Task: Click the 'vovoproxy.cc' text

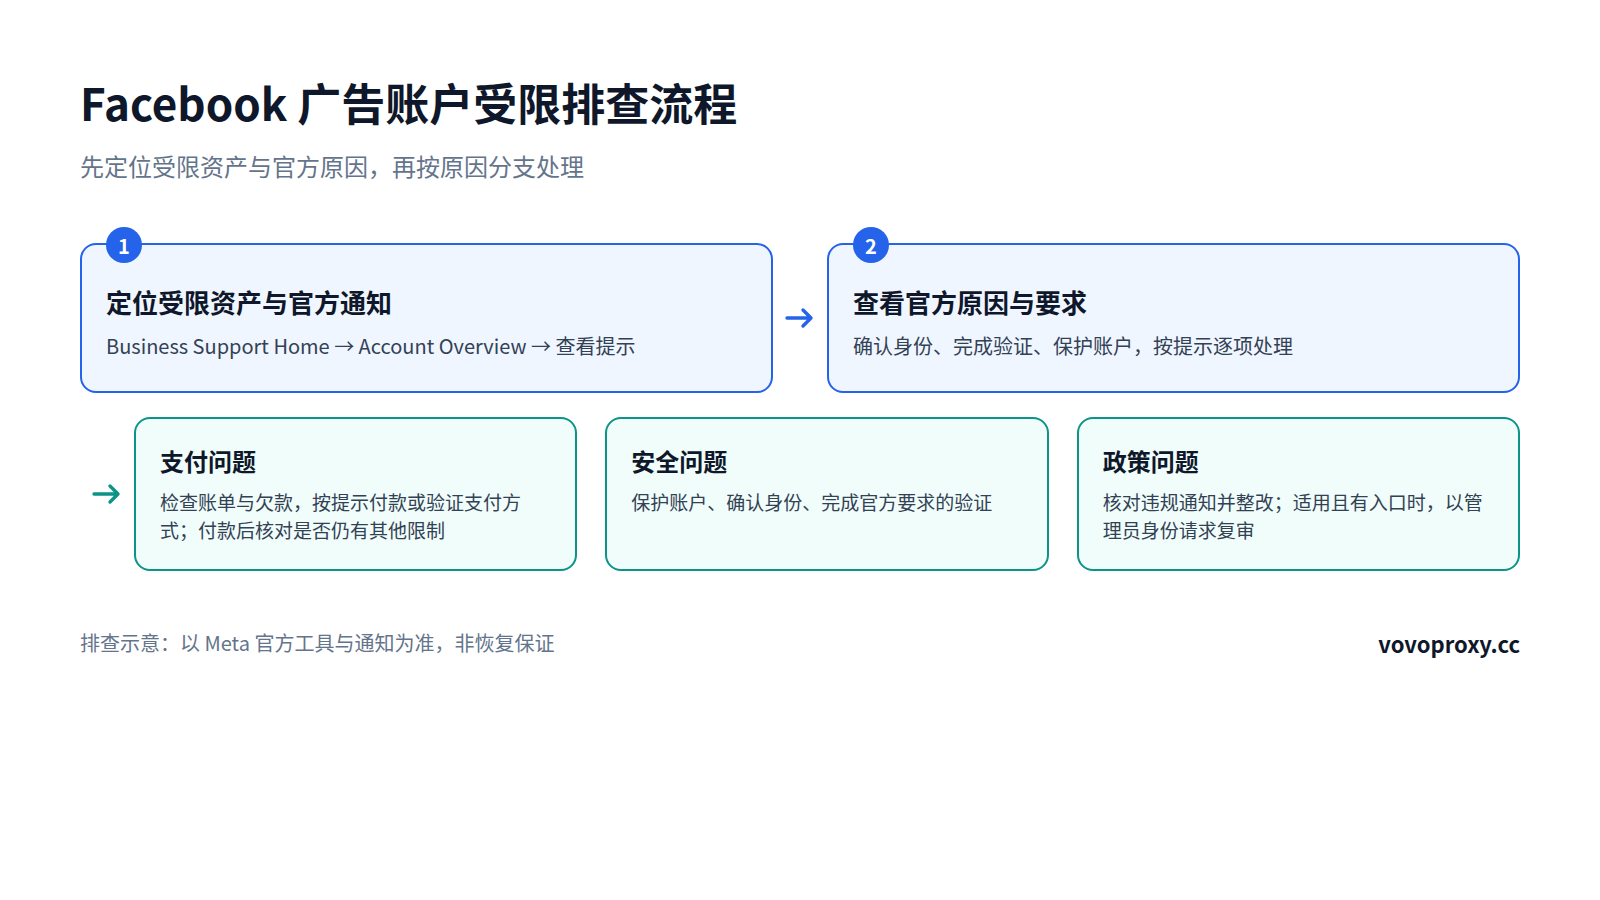Action: pos(1449,645)
